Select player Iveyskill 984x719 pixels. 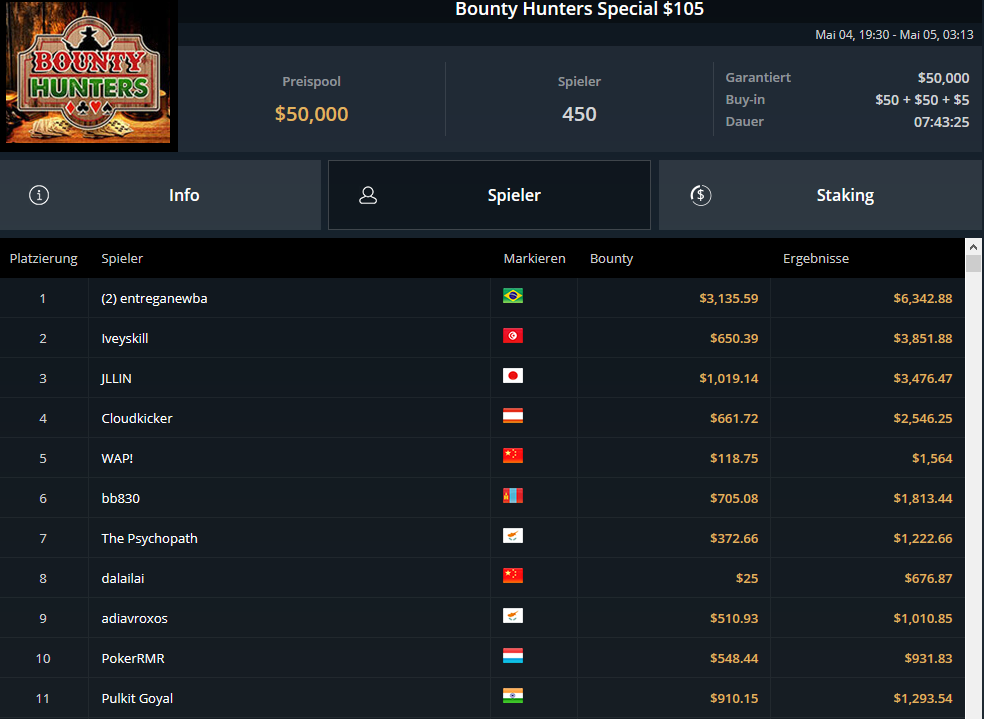tap(125, 339)
